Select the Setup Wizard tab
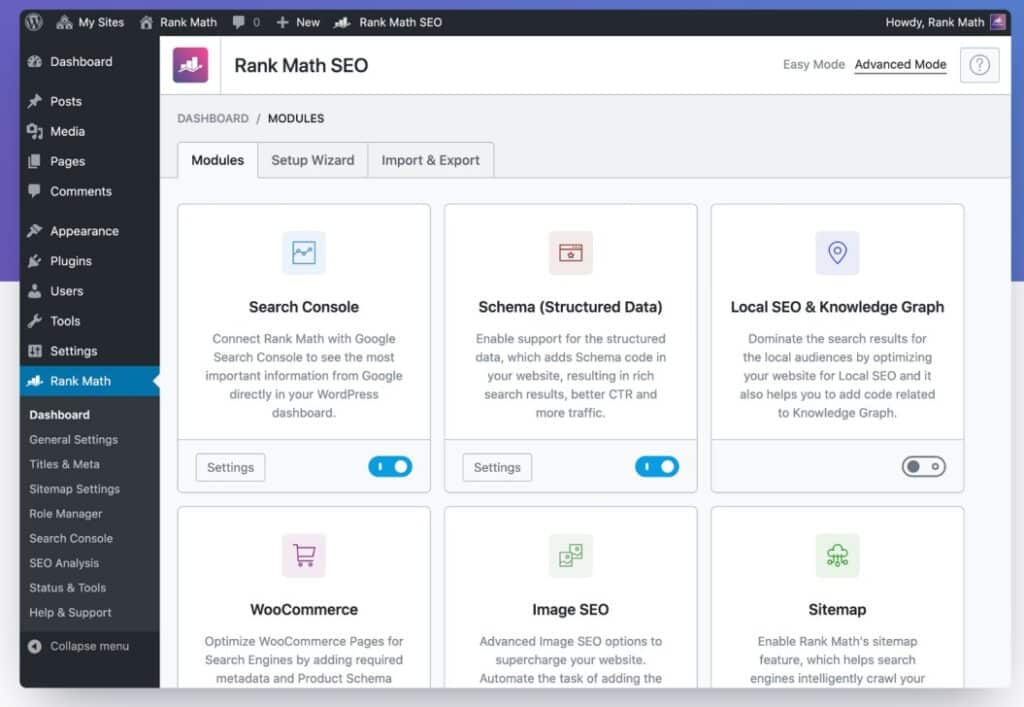This screenshot has height=707, width=1024. click(313, 160)
